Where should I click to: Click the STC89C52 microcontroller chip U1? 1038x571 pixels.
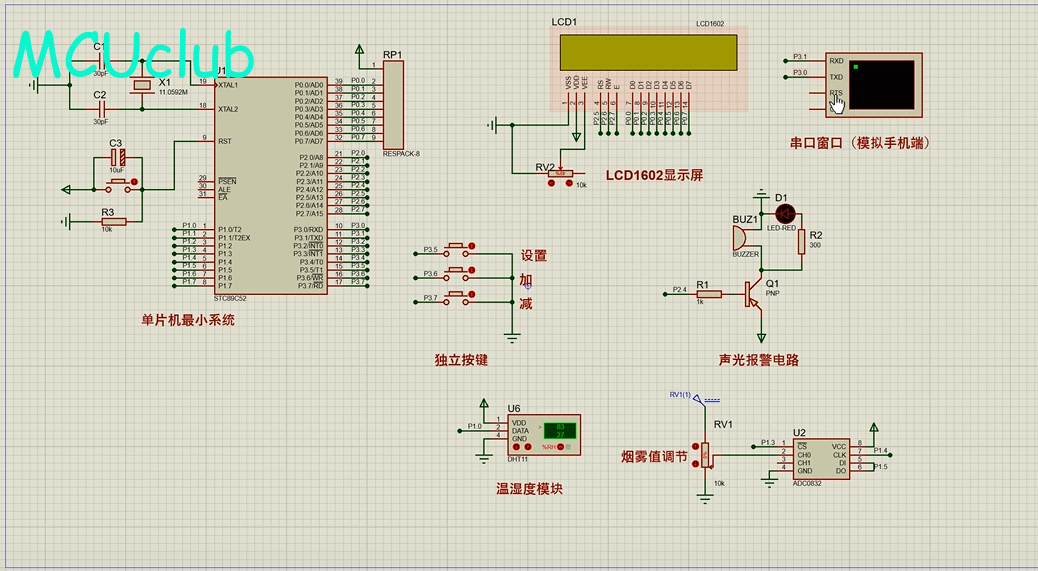tap(270, 185)
